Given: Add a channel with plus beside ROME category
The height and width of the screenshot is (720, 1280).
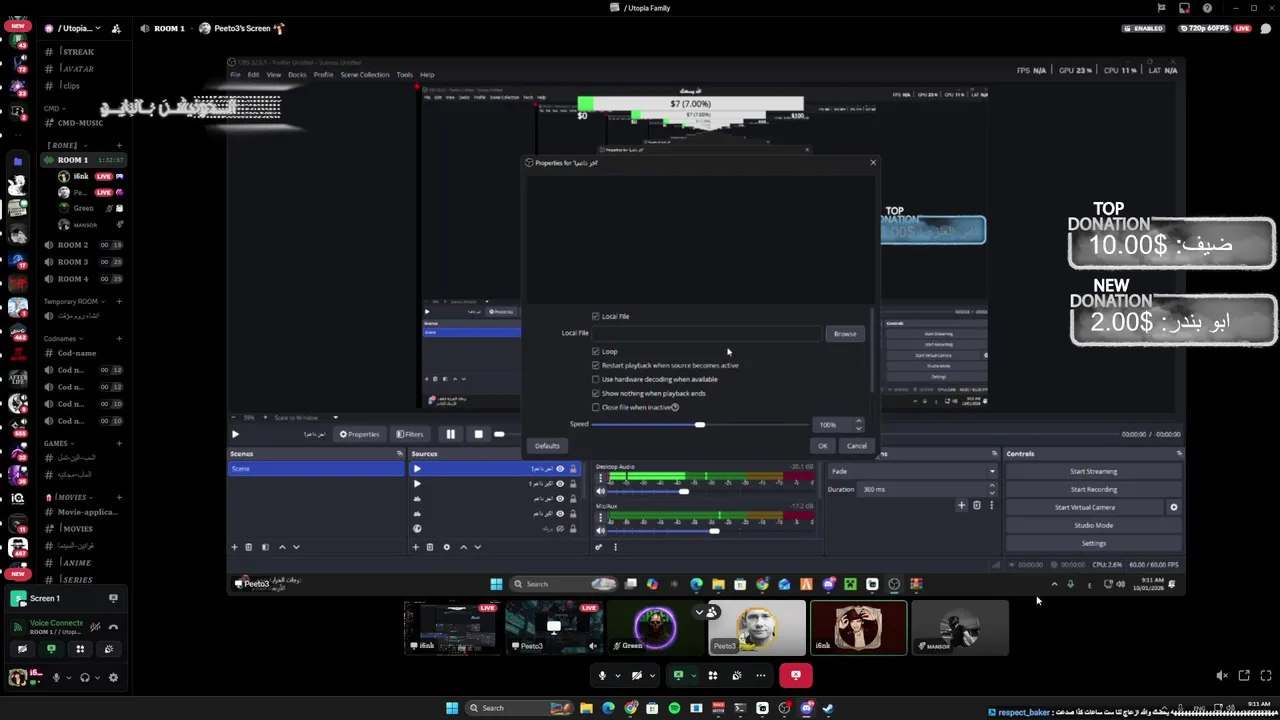Looking at the screenshot, I should tap(119, 145).
